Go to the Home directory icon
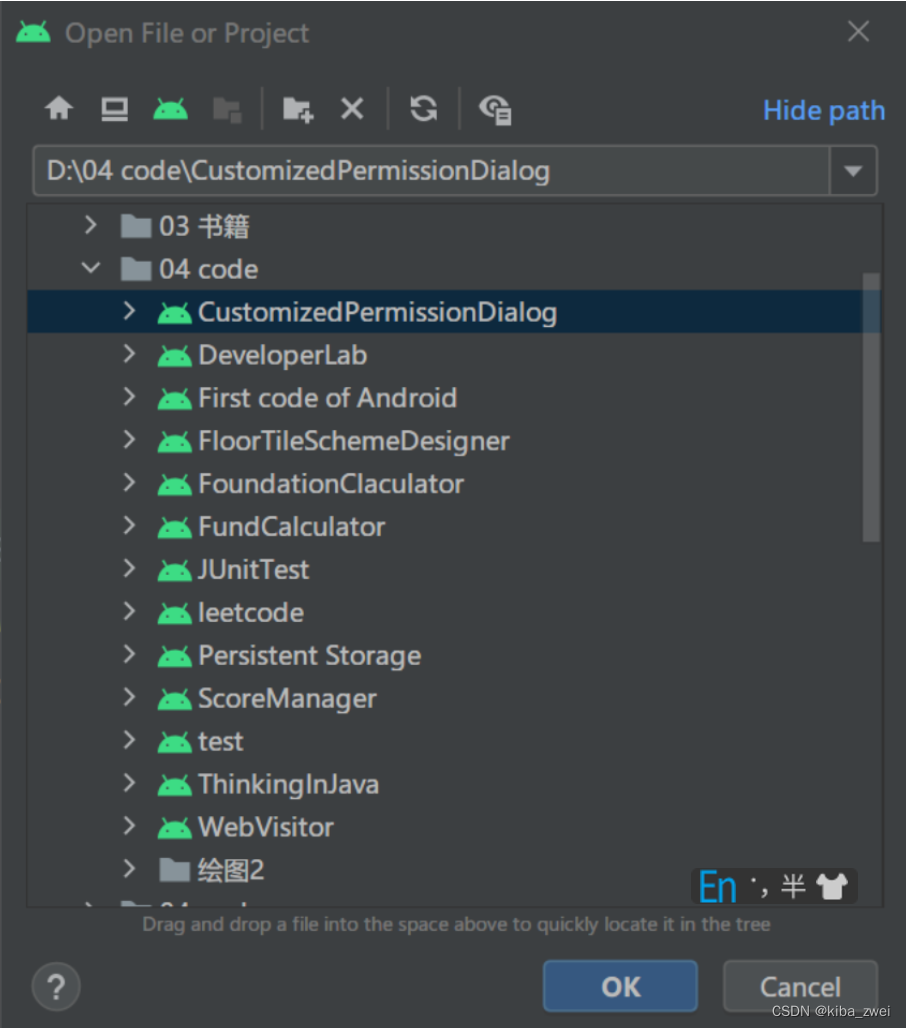The width and height of the screenshot is (906, 1028). click(x=59, y=108)
